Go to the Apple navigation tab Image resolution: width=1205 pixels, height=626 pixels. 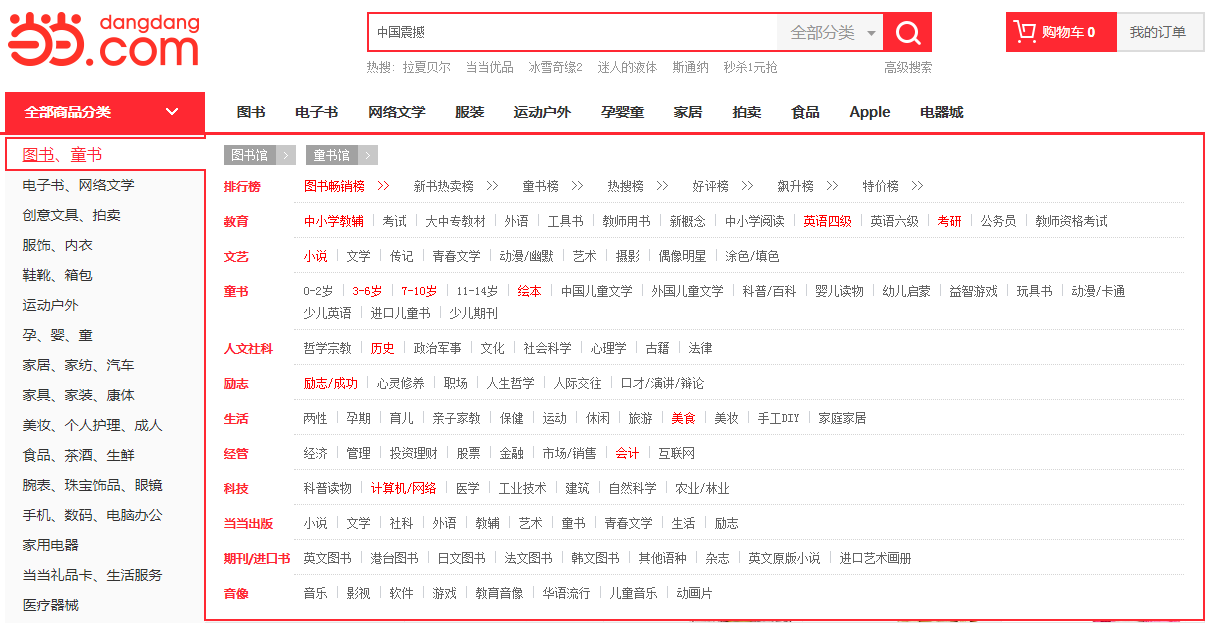869,112
